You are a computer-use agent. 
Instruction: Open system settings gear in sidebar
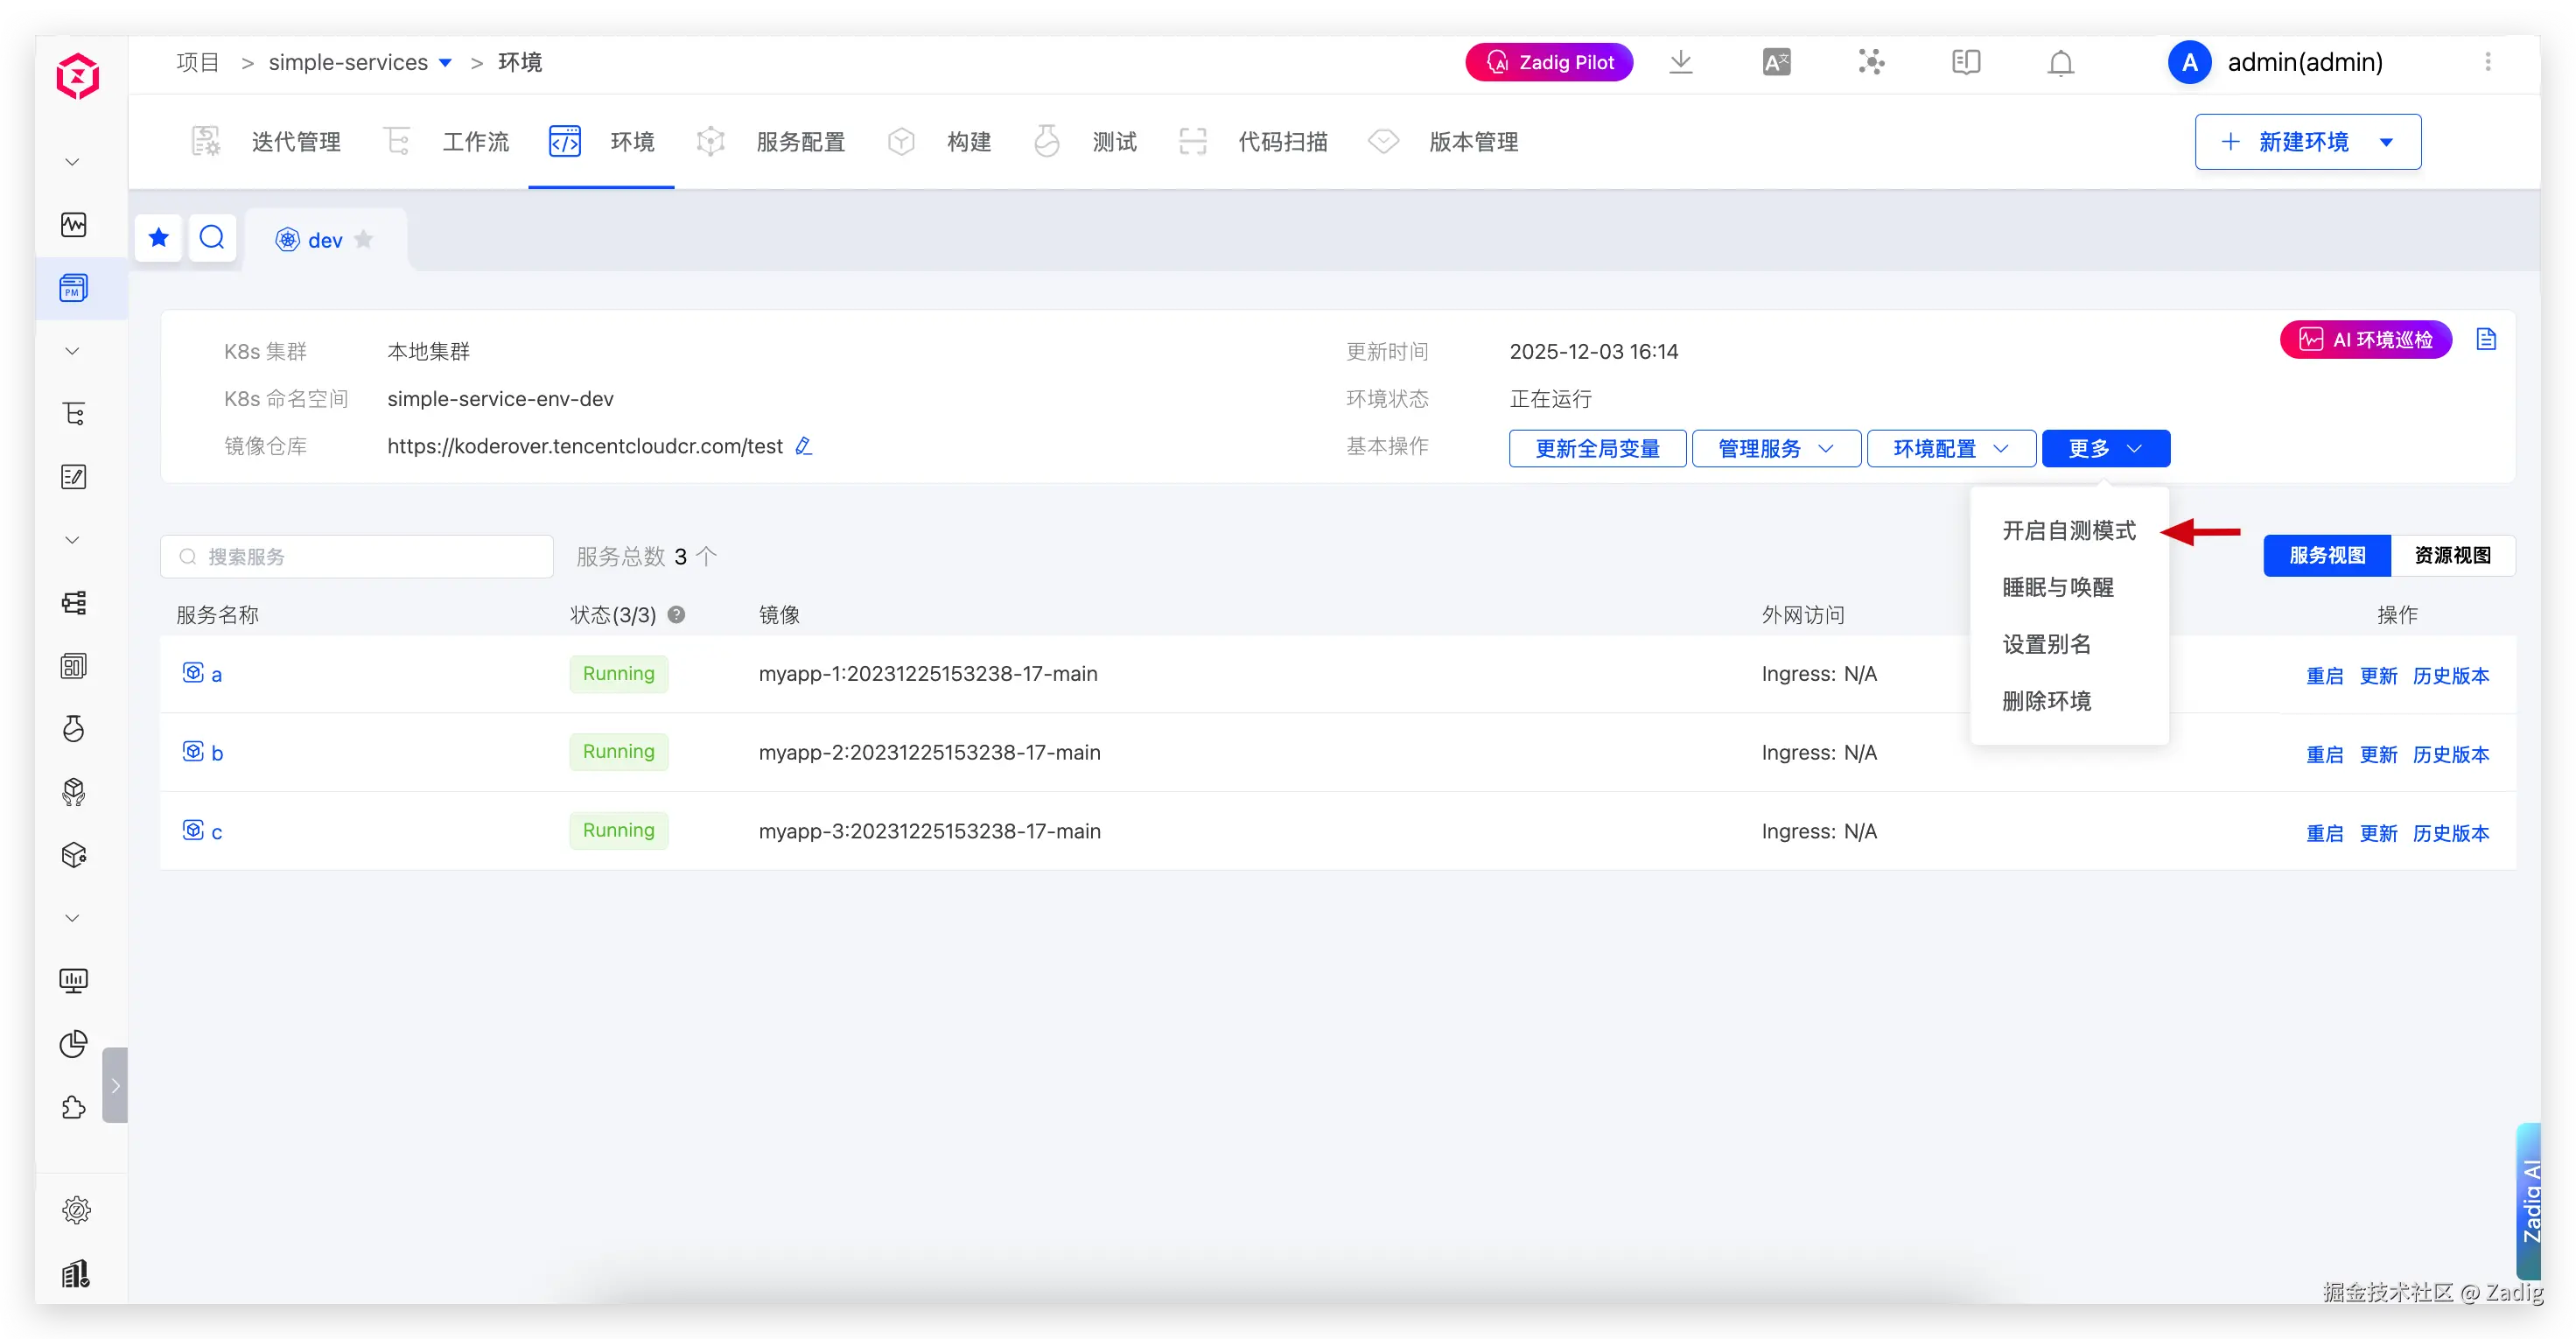pyautogui.click(x=76, y=1210)
